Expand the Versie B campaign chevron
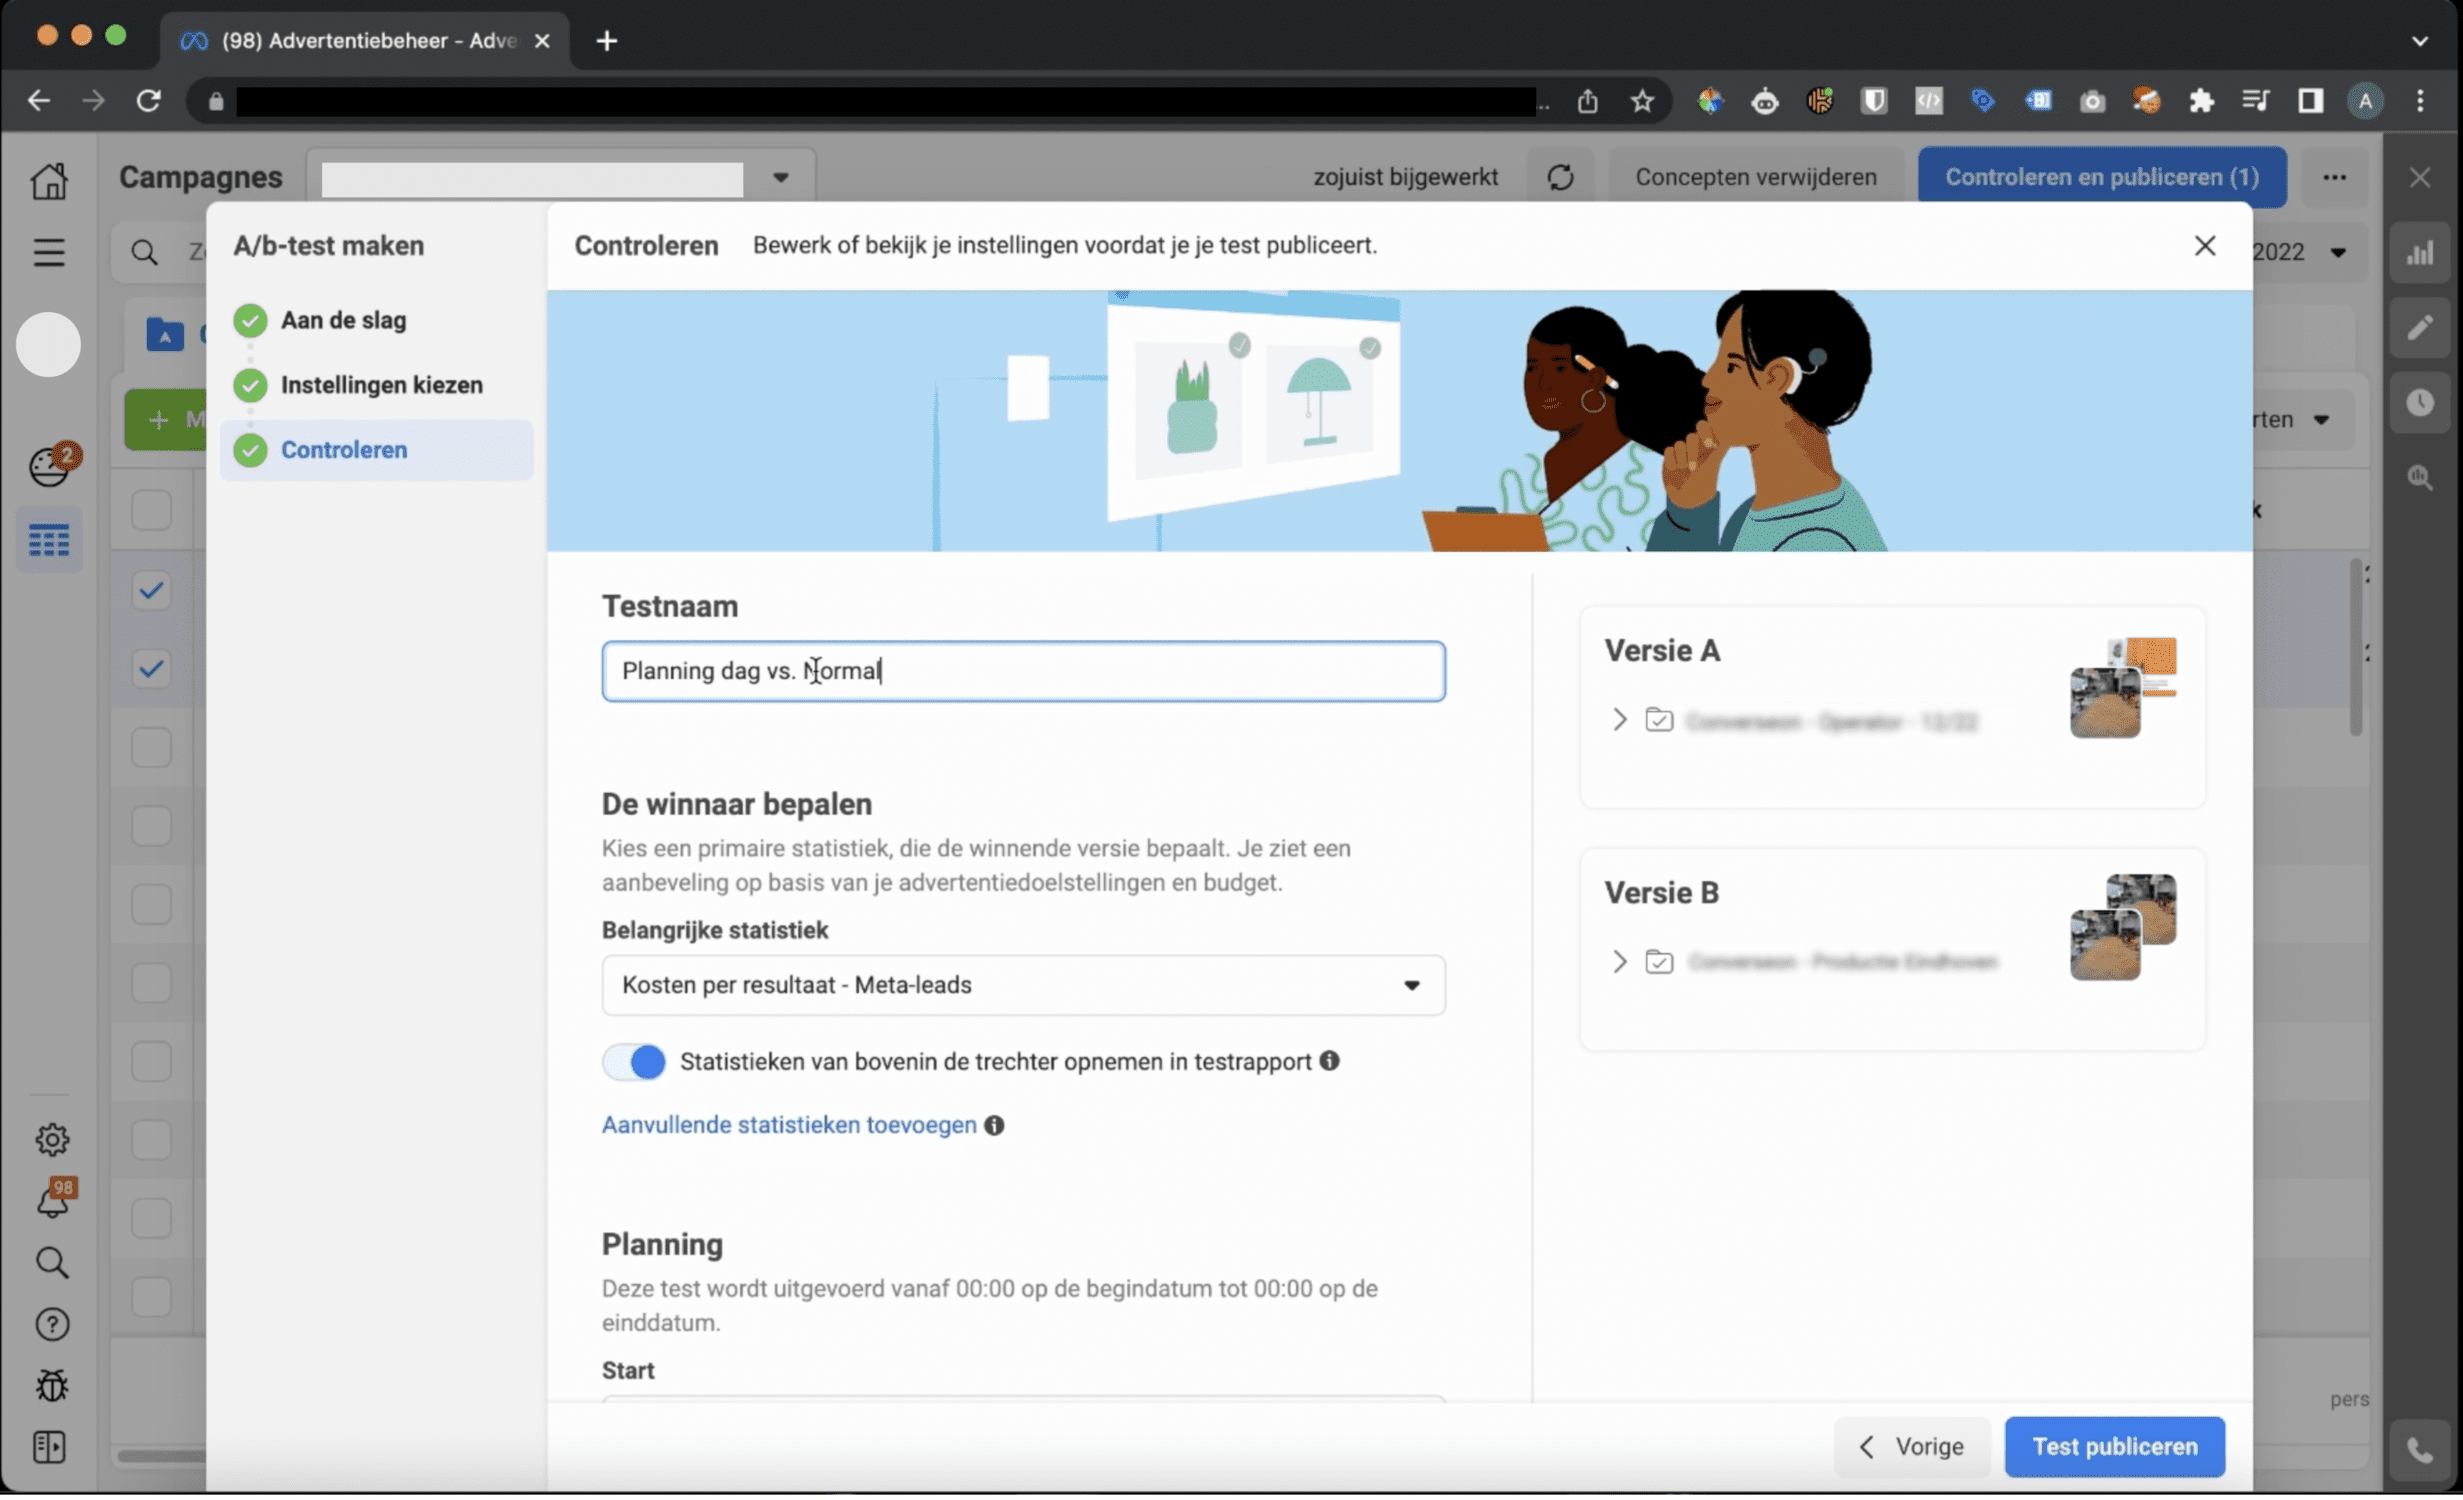The image size is (2463, 1500). coord(1619,962)
